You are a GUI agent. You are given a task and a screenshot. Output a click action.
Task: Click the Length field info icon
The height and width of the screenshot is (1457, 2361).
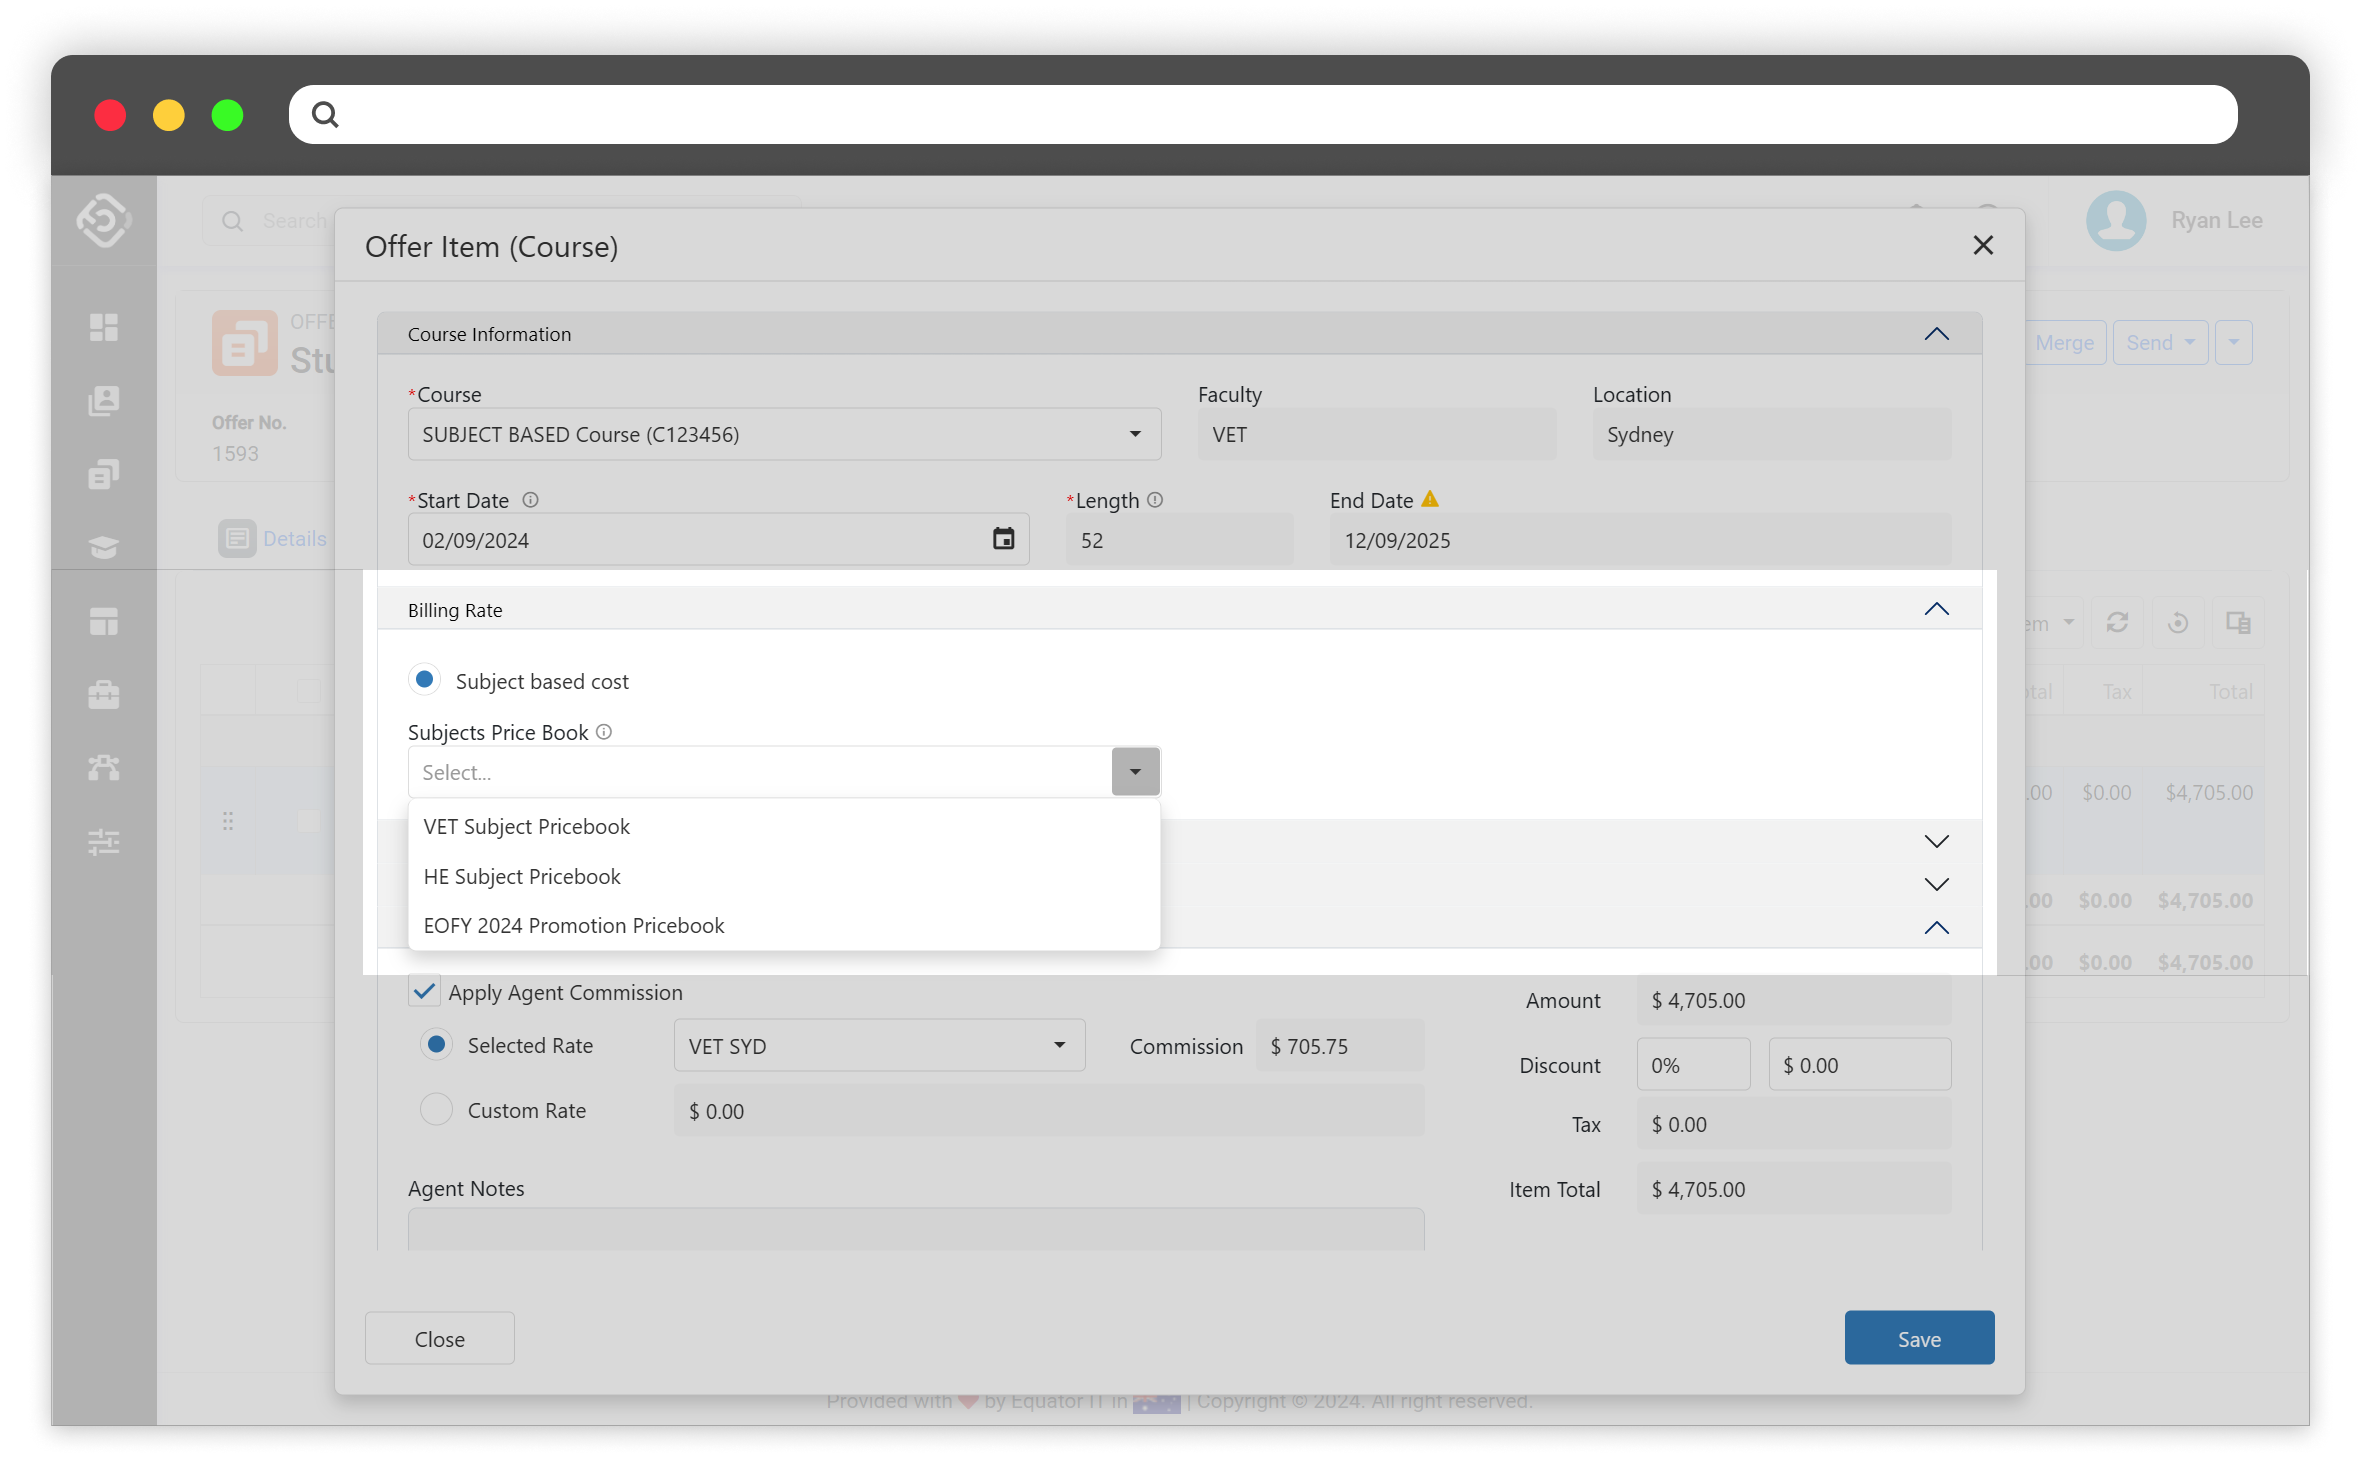1155,500
